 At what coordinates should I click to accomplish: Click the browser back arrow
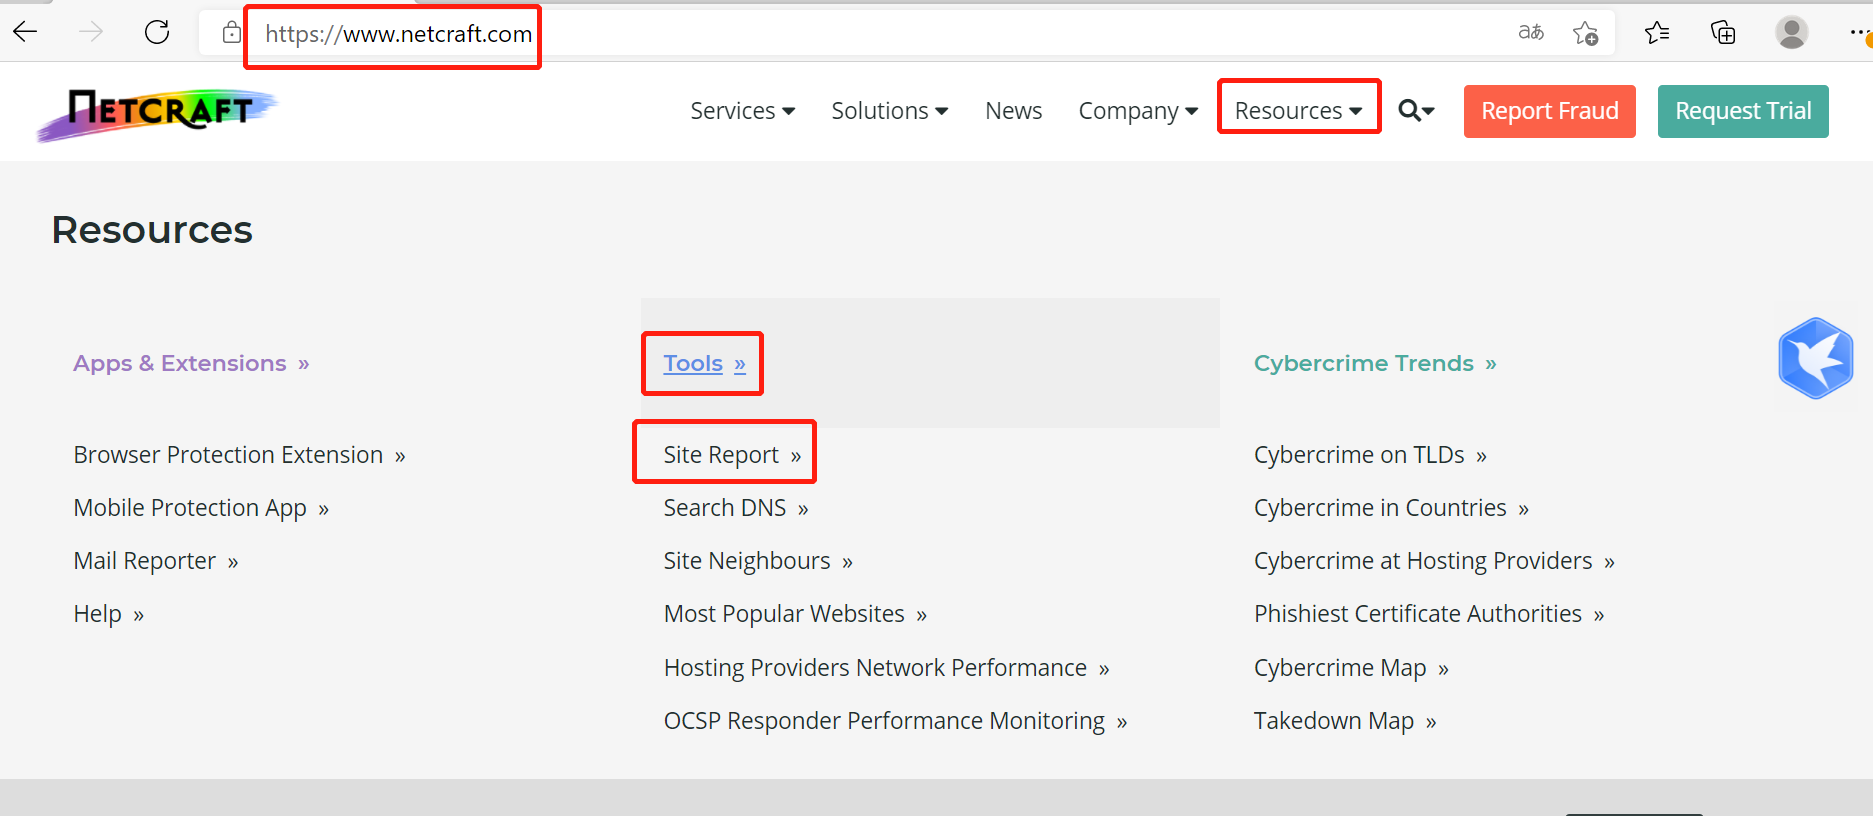click(x=26, y=33)
